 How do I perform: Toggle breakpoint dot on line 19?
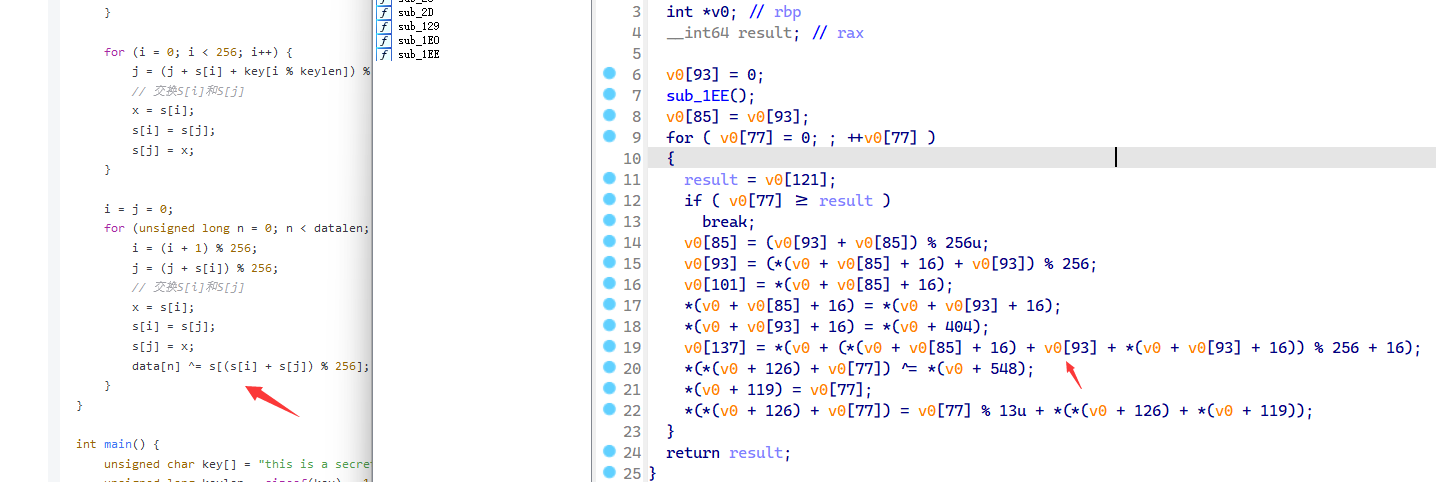pos(608,347)
